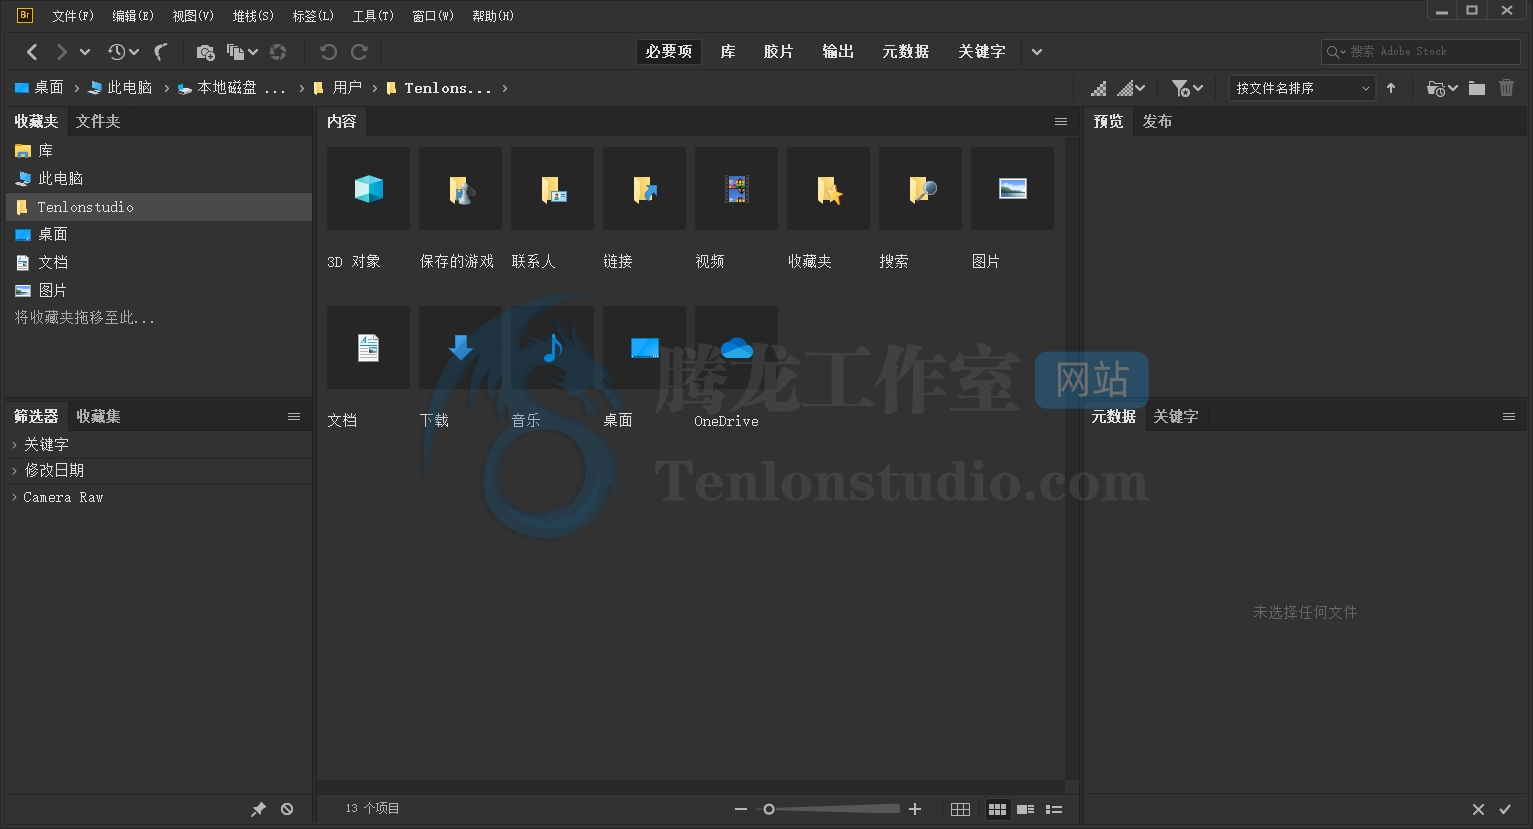
Task: Click the trash delete icon
Action: point(1507,88)
